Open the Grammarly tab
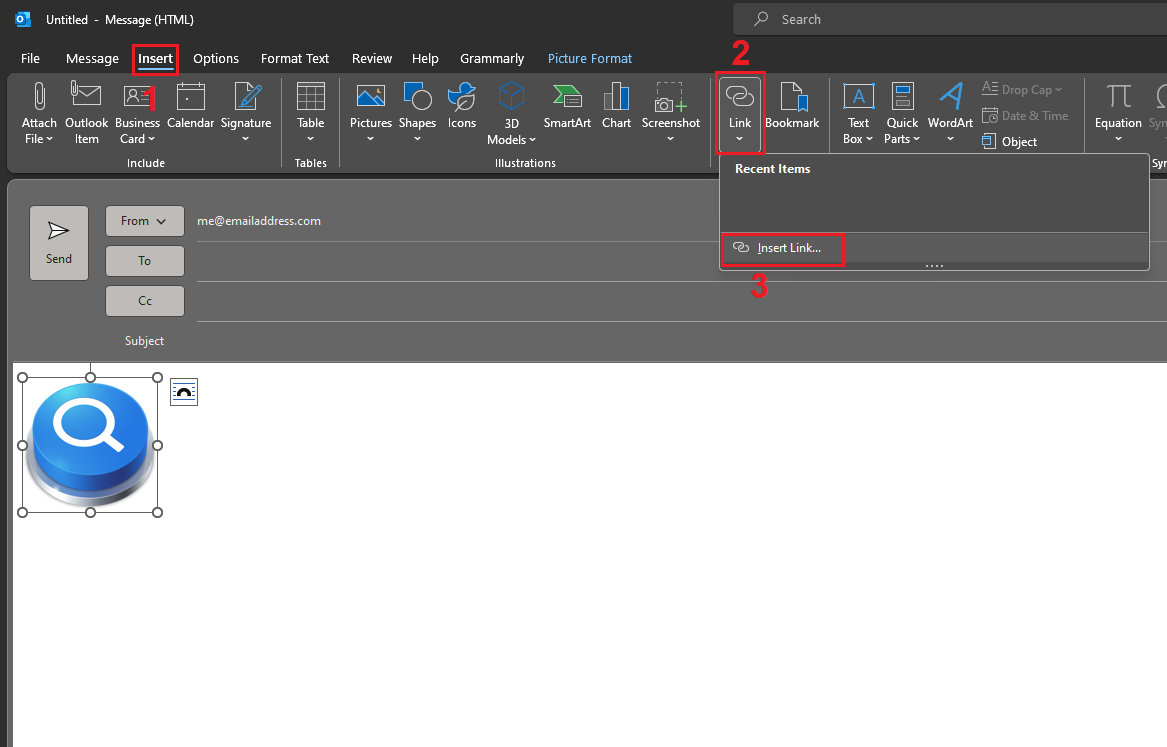The image size is (1167, 747). coord(492,58)
